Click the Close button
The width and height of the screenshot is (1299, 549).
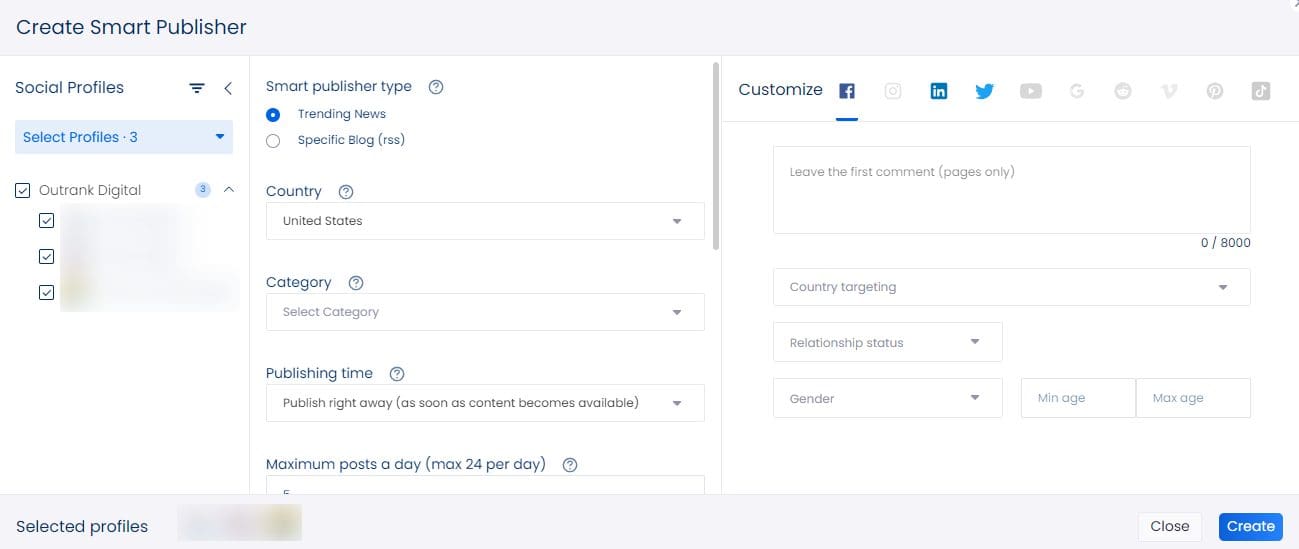click(x=1169, y=526)
